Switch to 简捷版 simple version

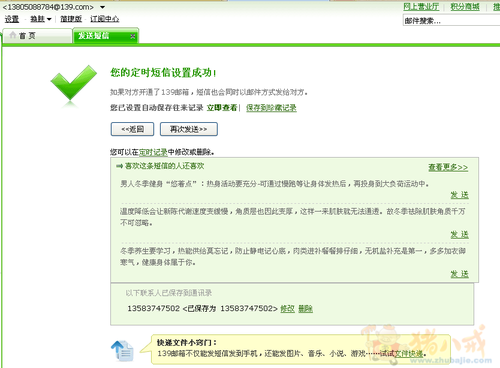tap(71, 19)
